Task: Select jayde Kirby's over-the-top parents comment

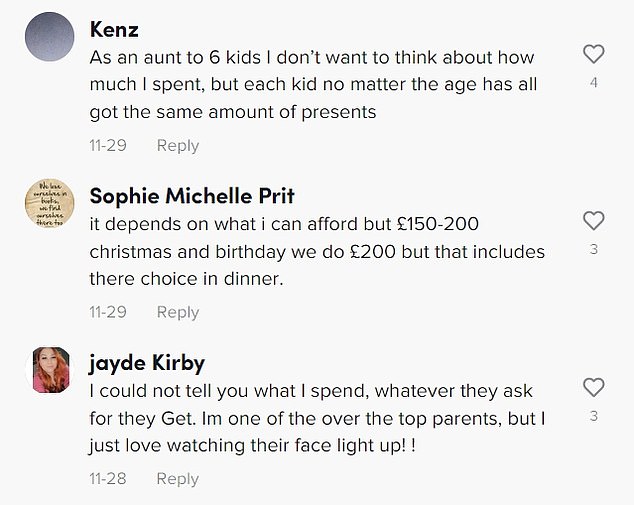Action: pyautogui.click(x=316, y=417)
